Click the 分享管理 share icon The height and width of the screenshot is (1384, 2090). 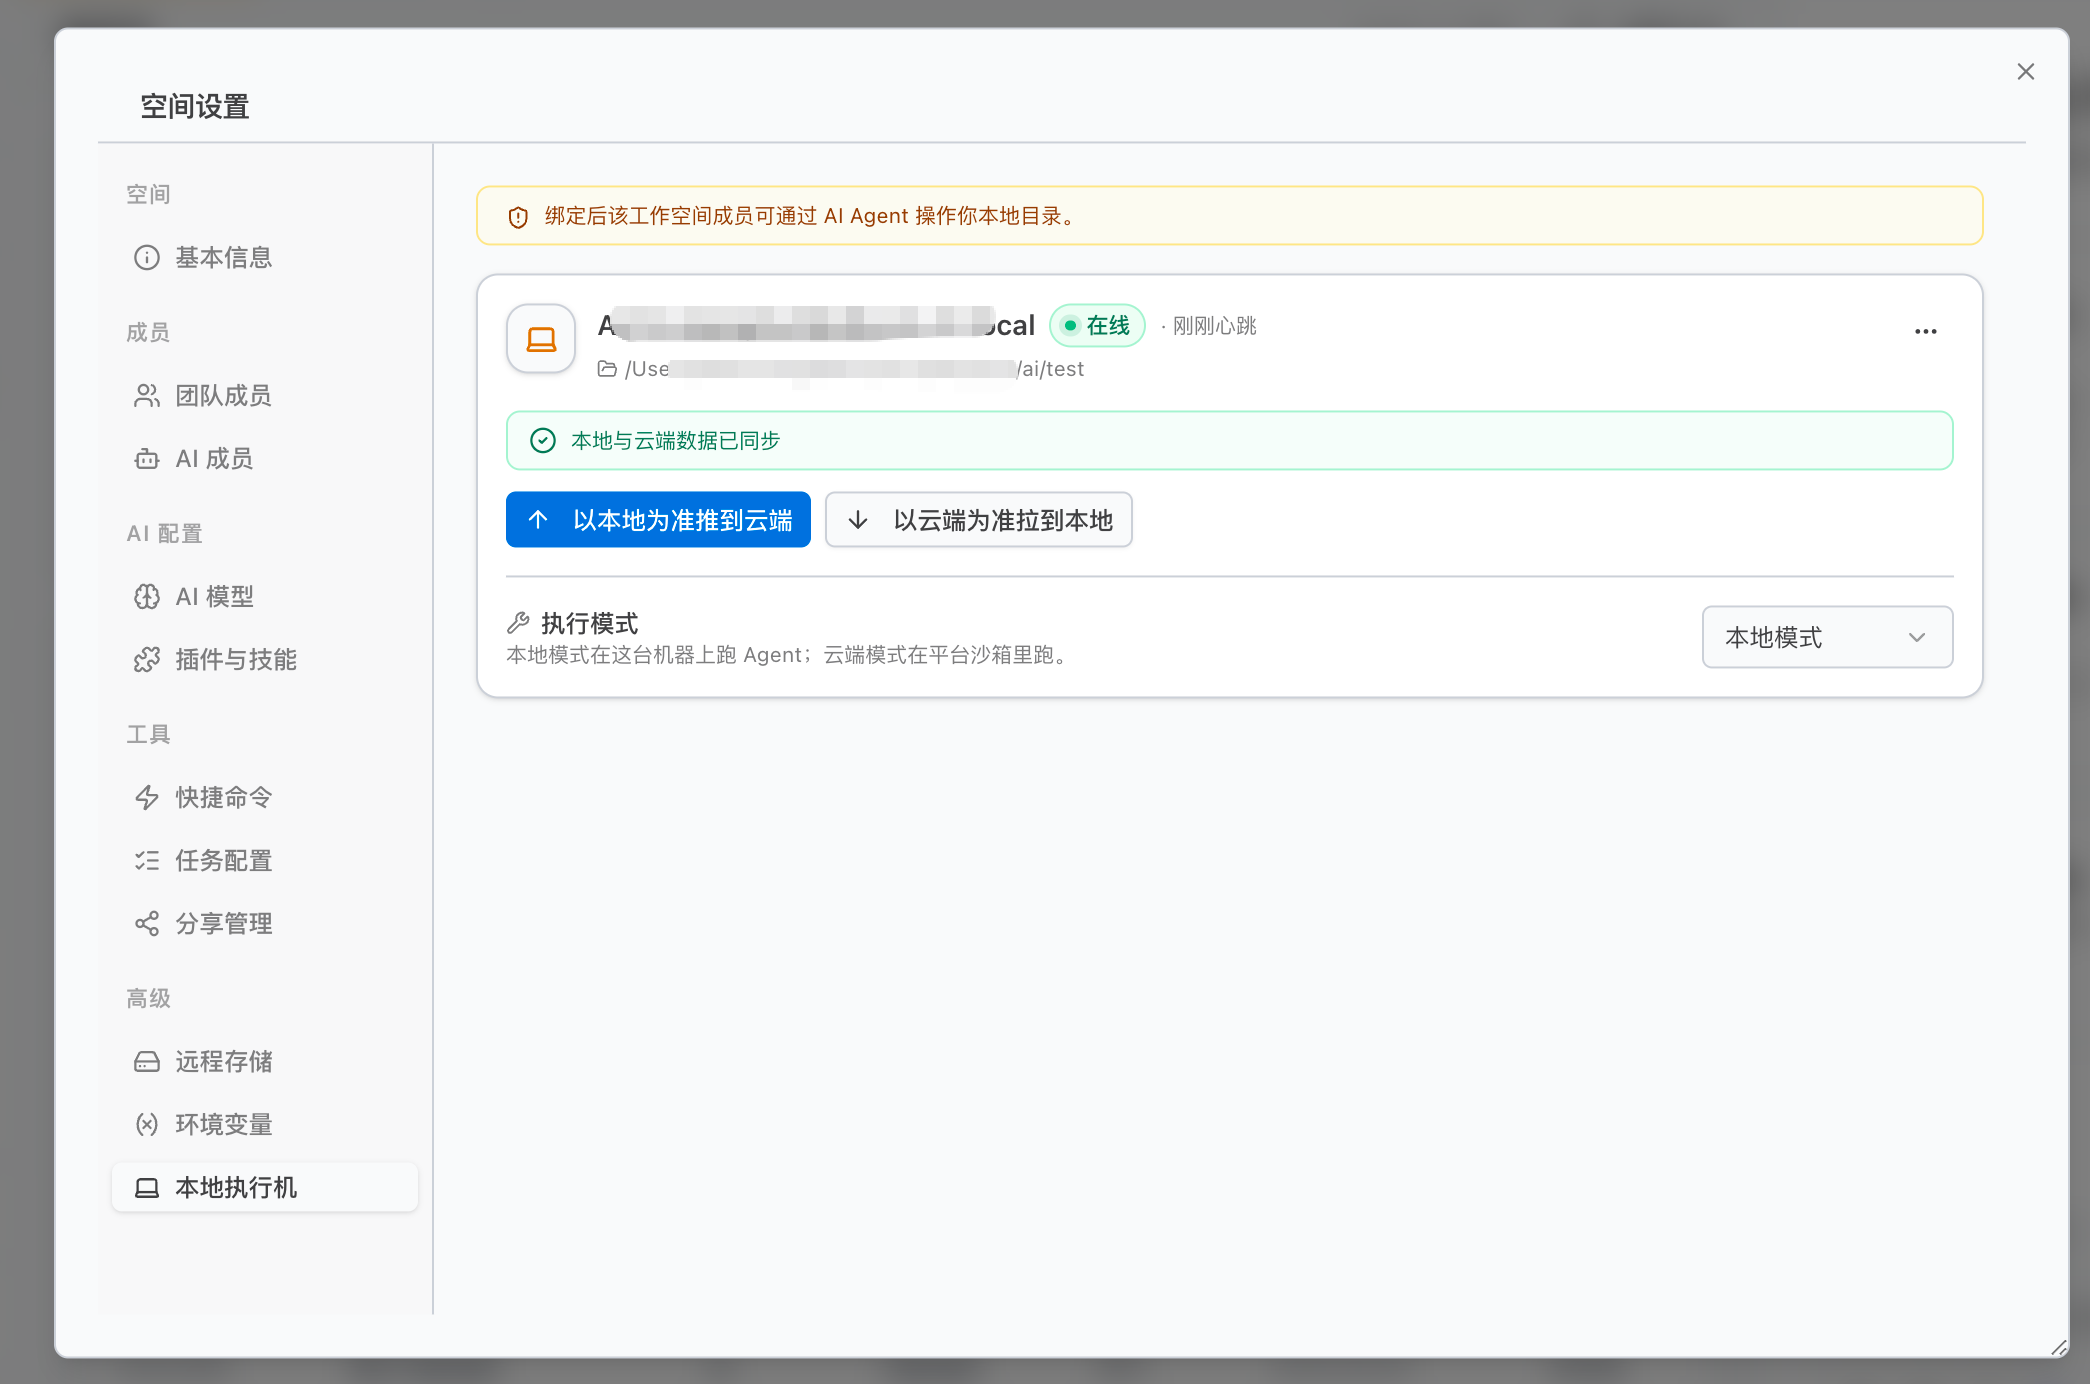(148, 923)
